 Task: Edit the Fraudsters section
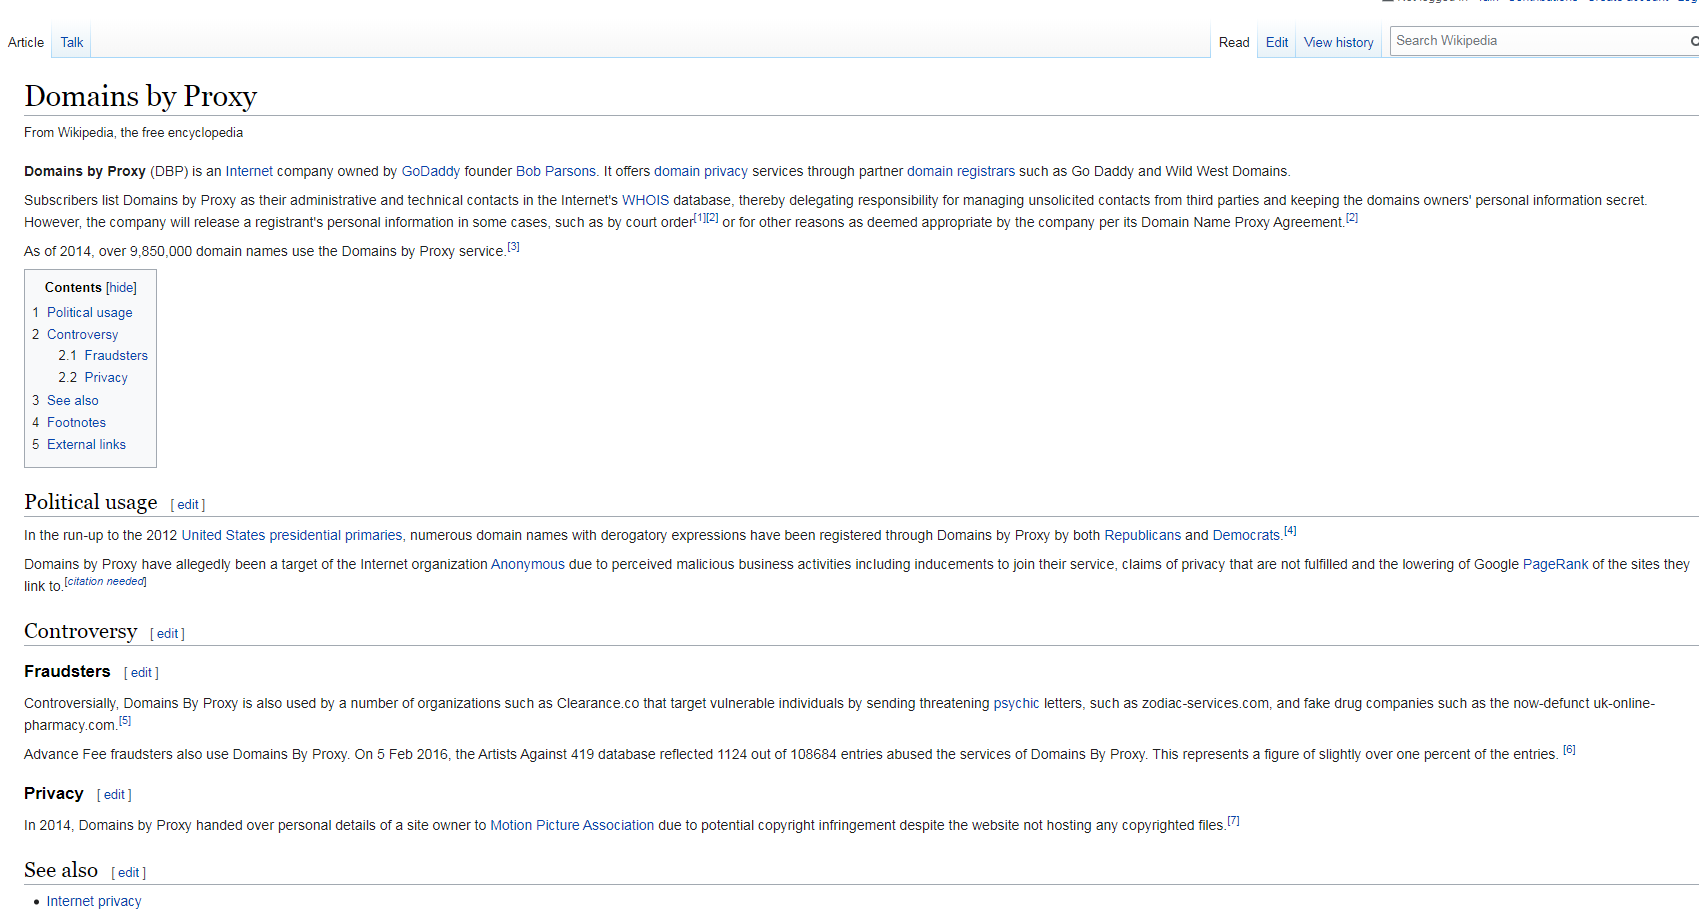tap(141, 673)
